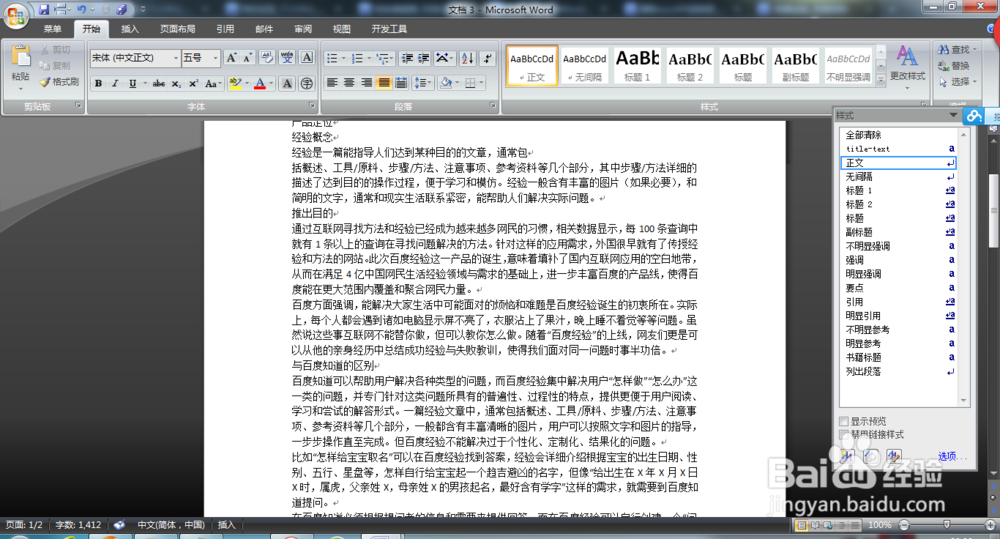Click the 替换 replace button
This screenshot has height=539, width=1000.
(954, 66)
